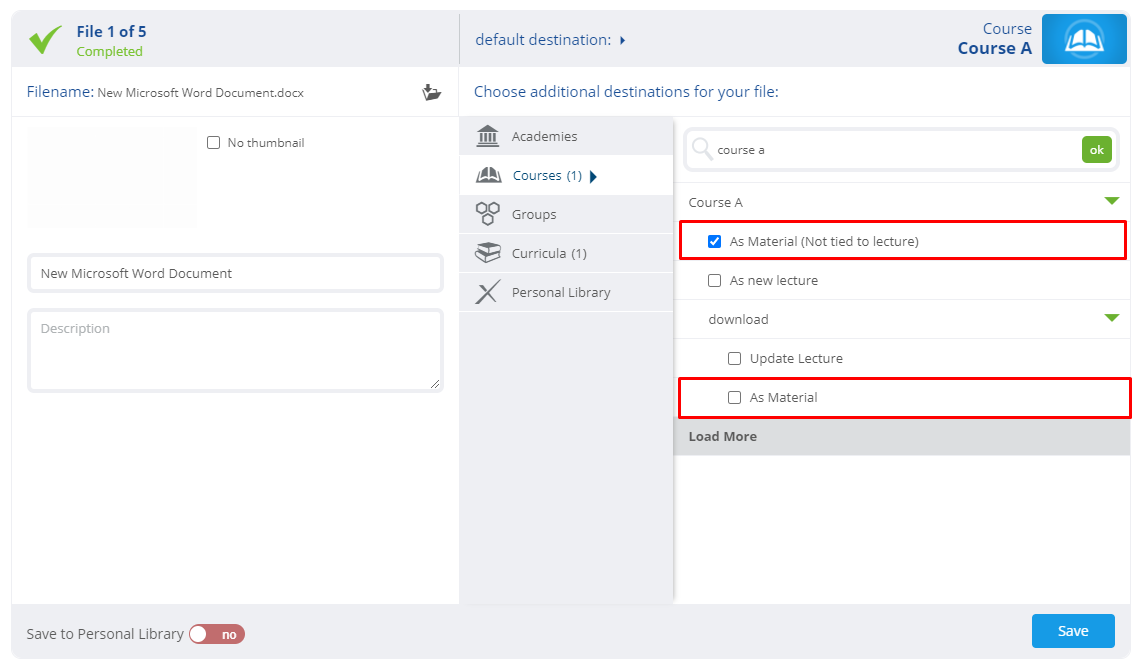The height and width of the screenshot is (666, 1142).
Task: Toggle Save to Personal Library switch
Action: (x=217, y=634)
